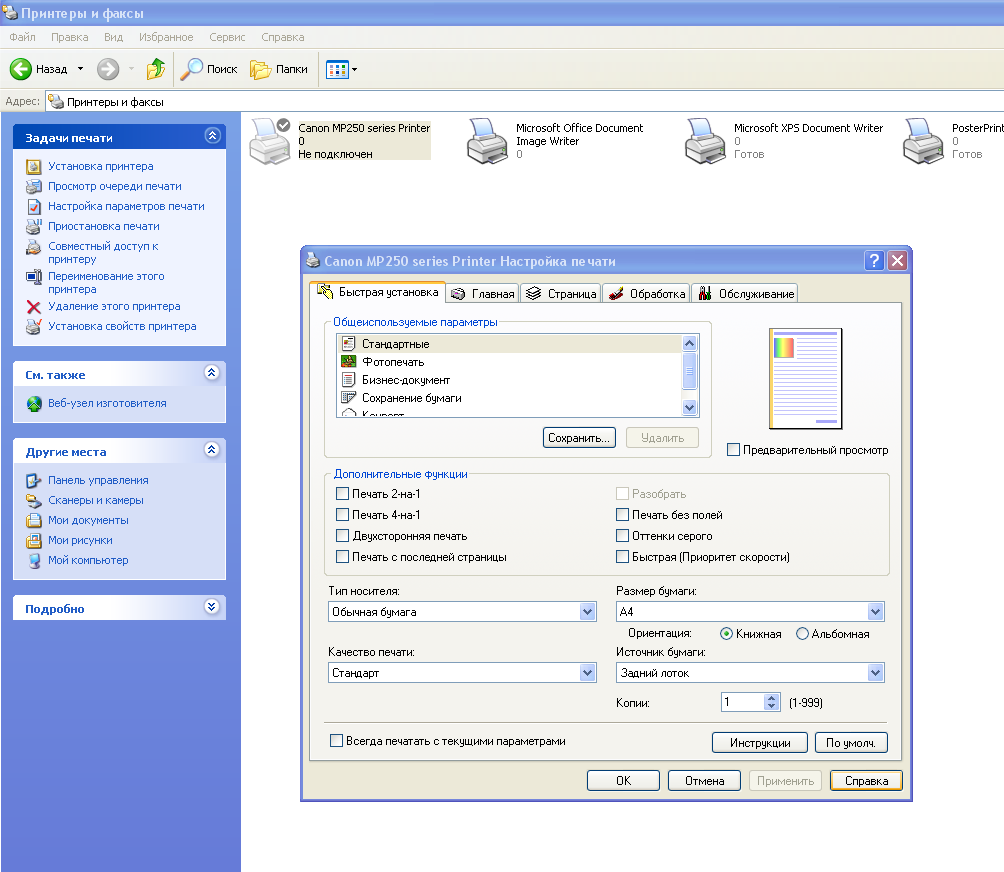
Task: Click the print queue view icon
Action: coord(34,186)
